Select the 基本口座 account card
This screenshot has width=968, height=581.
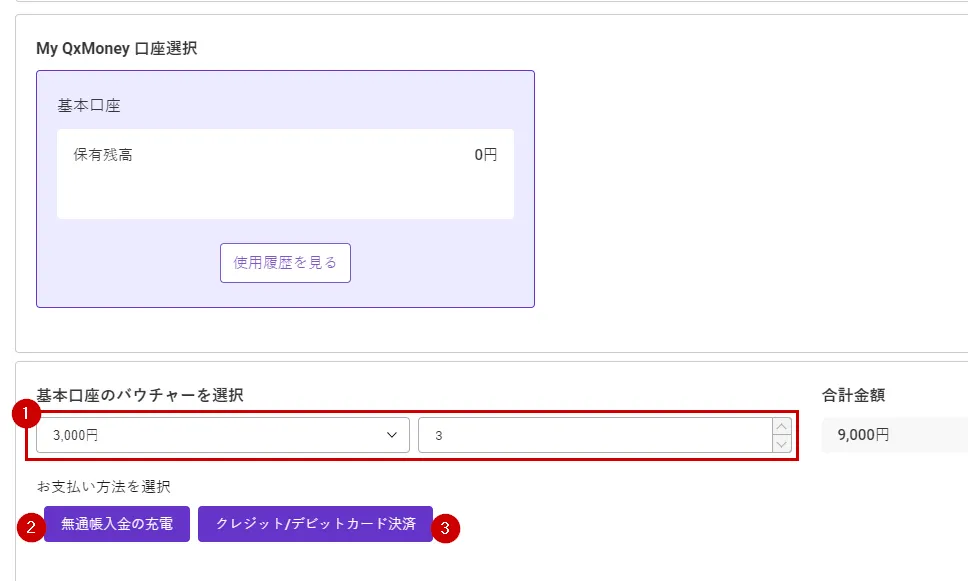pos(285,189)
